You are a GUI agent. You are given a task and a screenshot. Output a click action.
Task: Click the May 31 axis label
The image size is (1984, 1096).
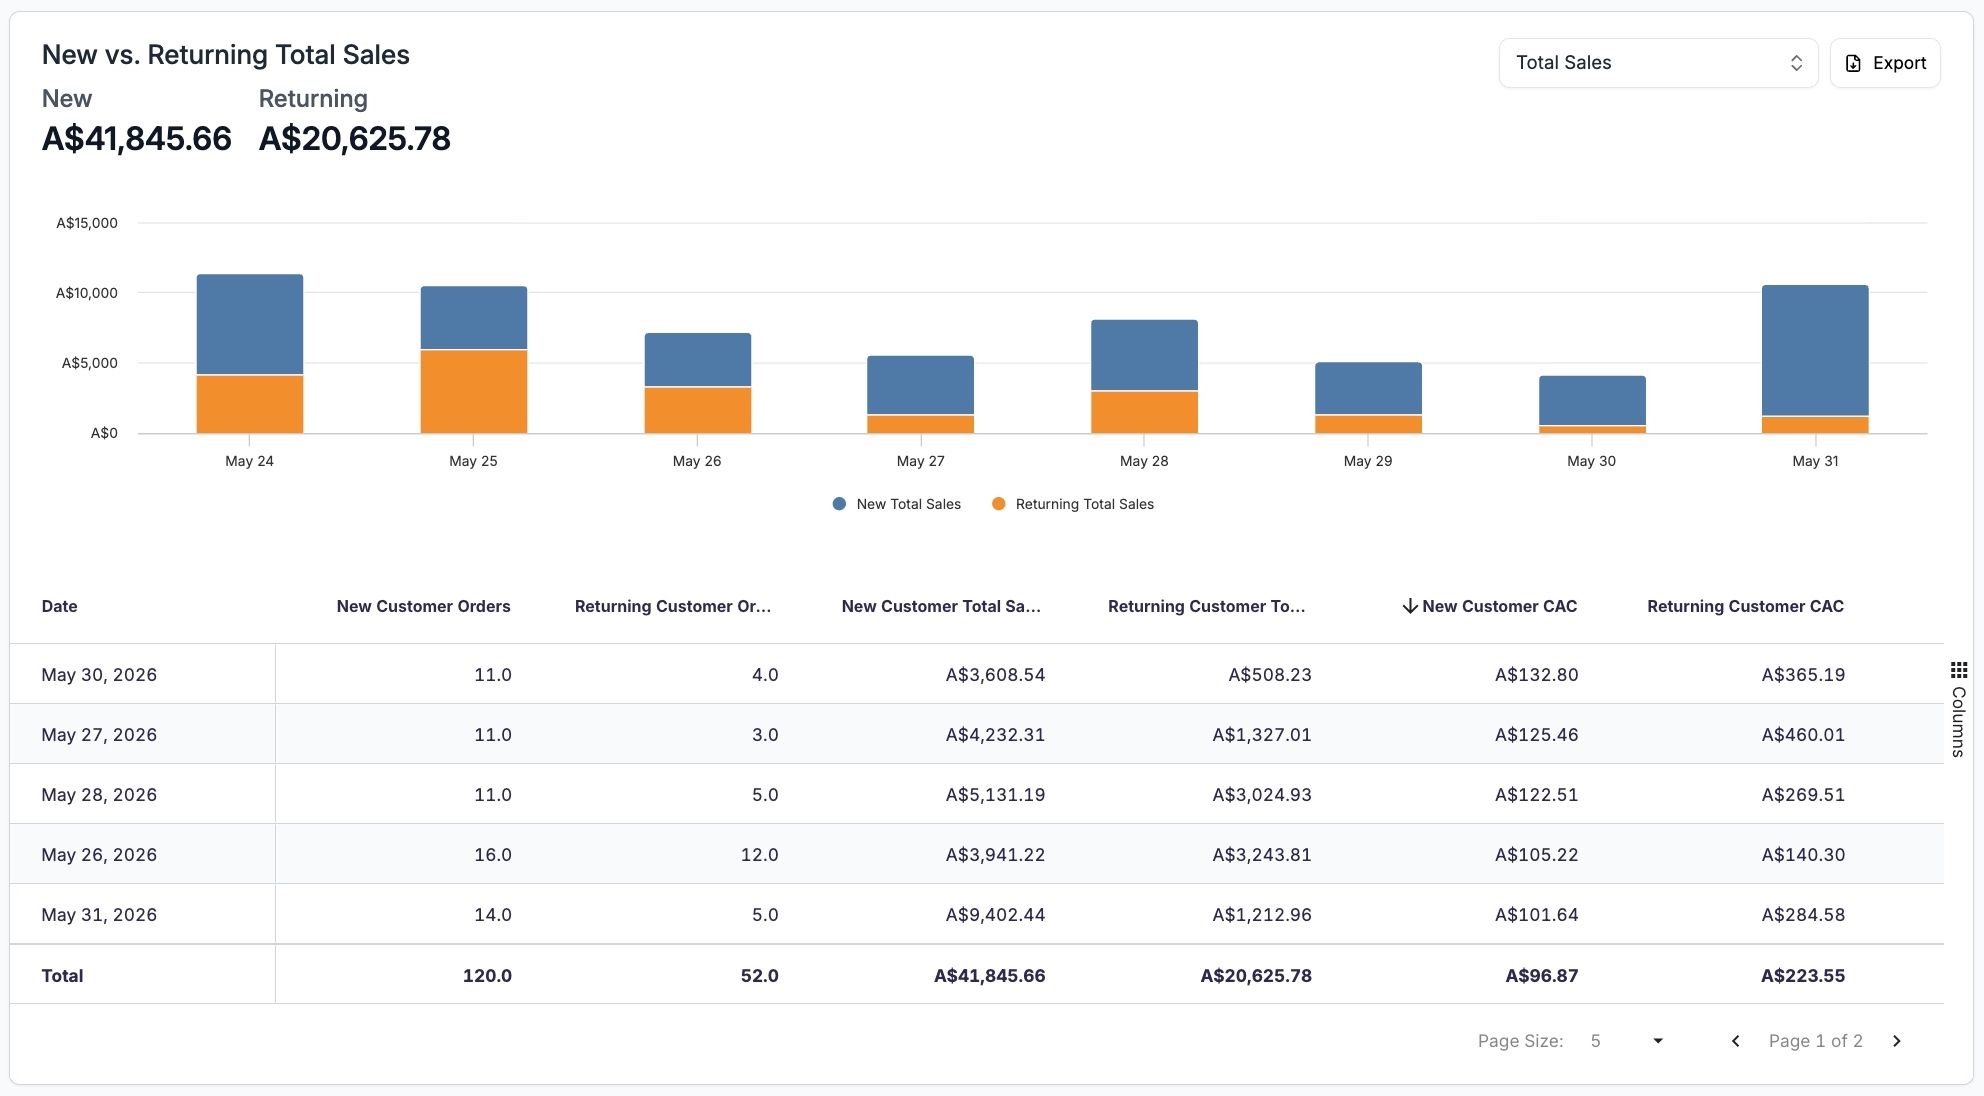1815,461
